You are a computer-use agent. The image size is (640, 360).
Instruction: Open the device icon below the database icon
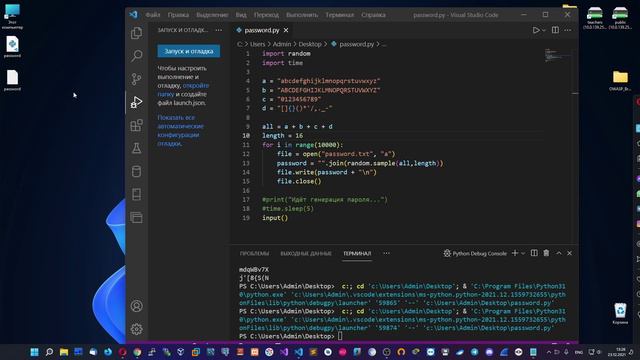pos(136,194)
